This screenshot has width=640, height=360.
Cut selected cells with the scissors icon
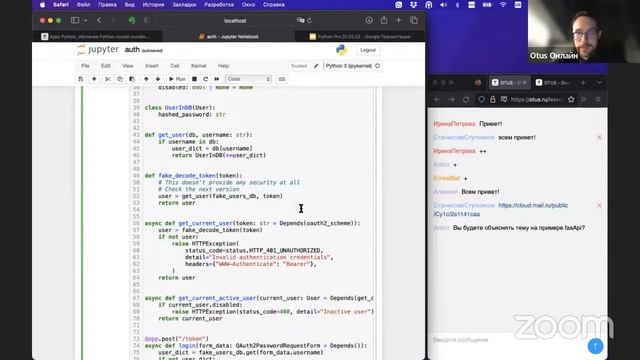(108, 79)
